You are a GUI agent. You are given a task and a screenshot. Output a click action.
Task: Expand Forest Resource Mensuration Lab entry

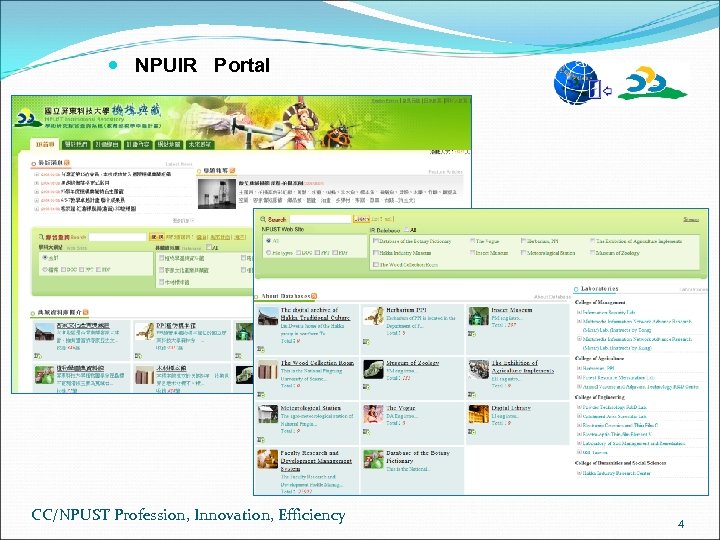pos(579,377)
